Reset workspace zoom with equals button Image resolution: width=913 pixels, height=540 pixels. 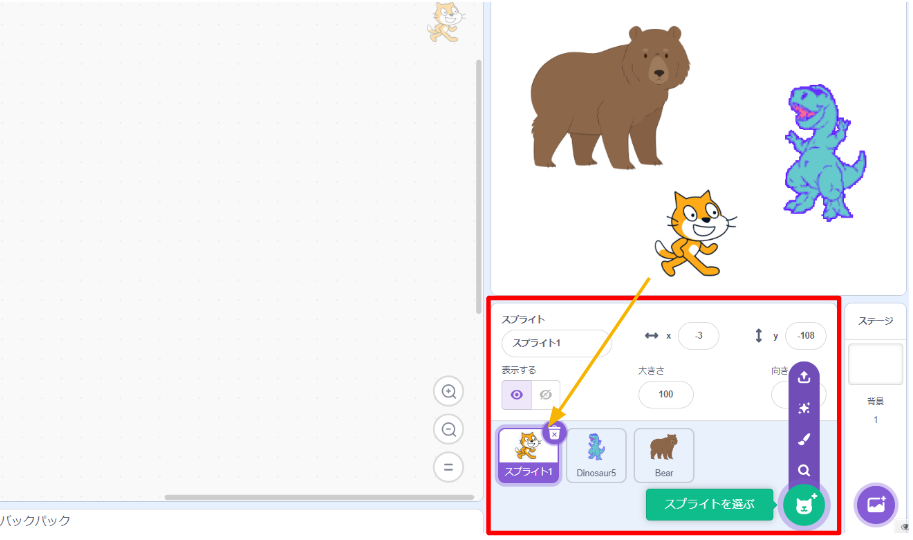[448, 467]
